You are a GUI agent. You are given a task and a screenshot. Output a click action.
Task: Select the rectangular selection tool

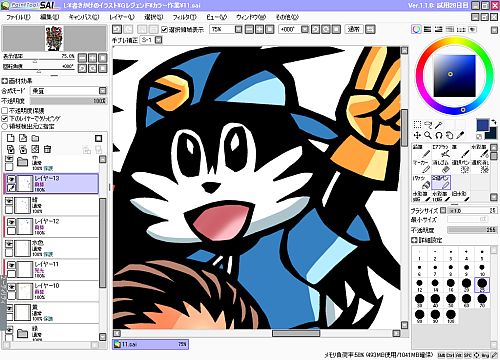click(x=417, y=125)
